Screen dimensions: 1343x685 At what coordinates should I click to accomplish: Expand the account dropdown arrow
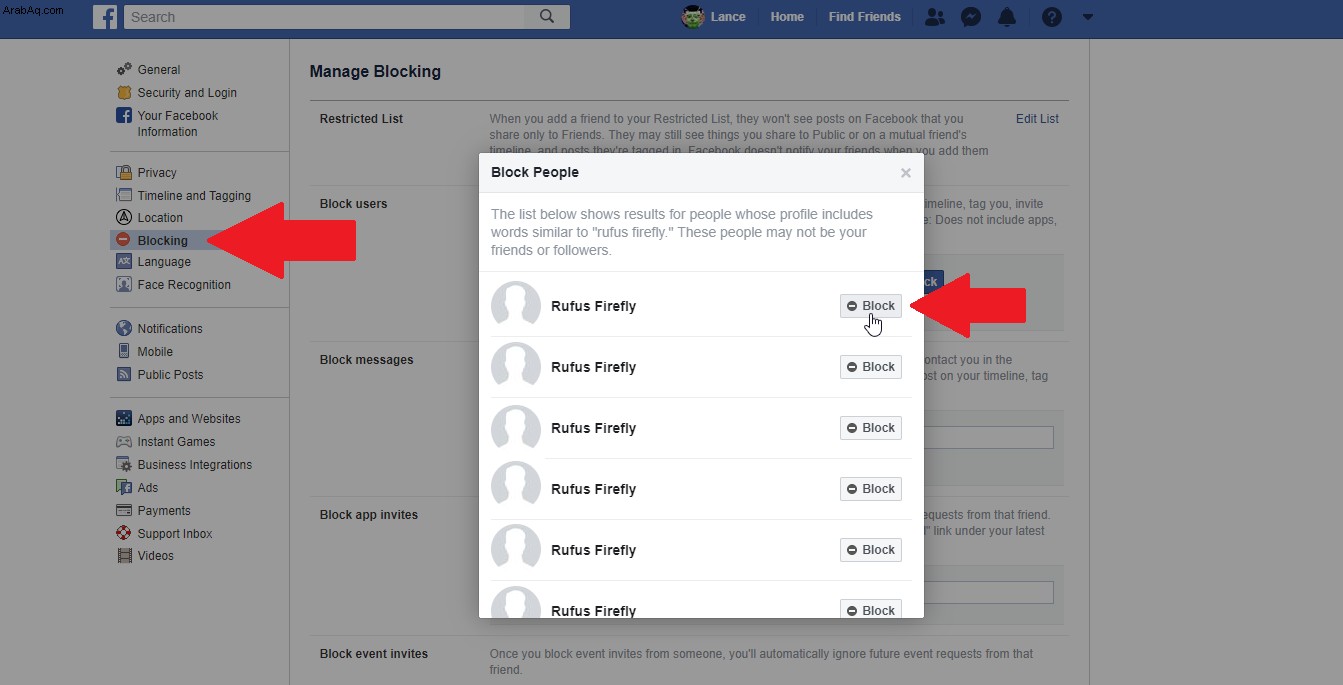click(x=1088, y=17)
